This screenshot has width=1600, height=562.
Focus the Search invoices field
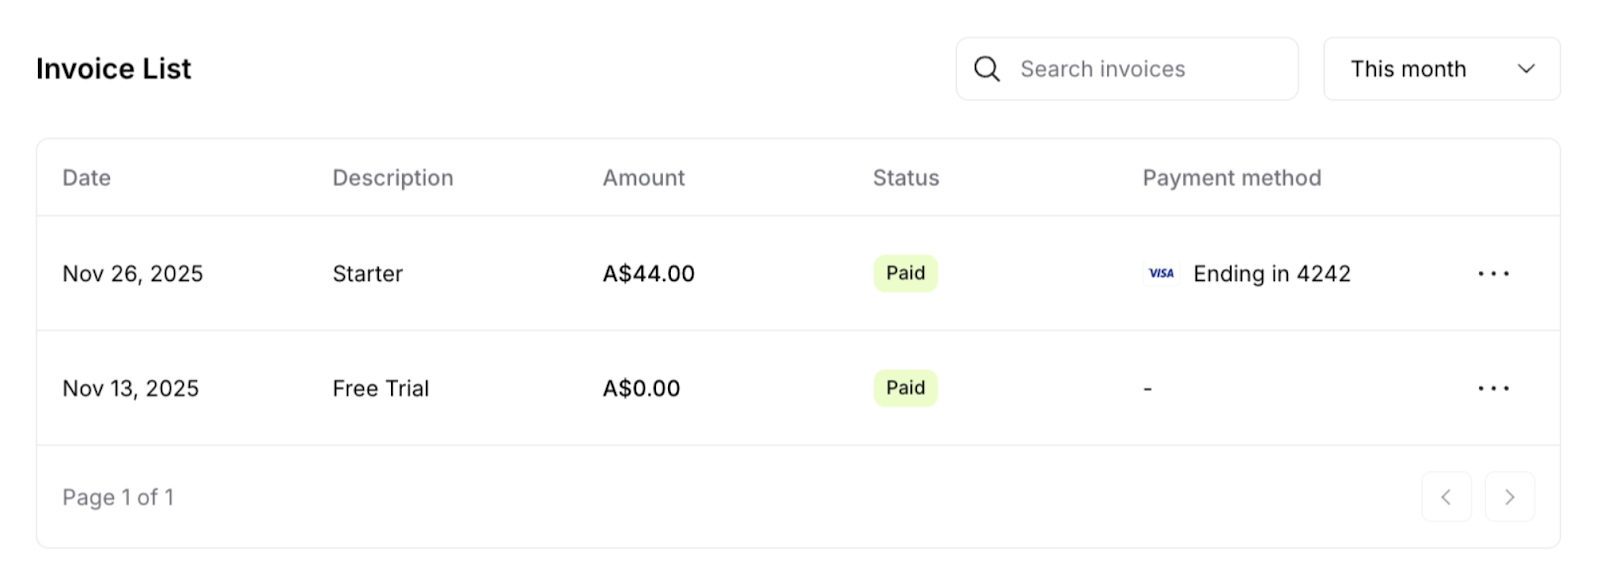point(1127,69)
